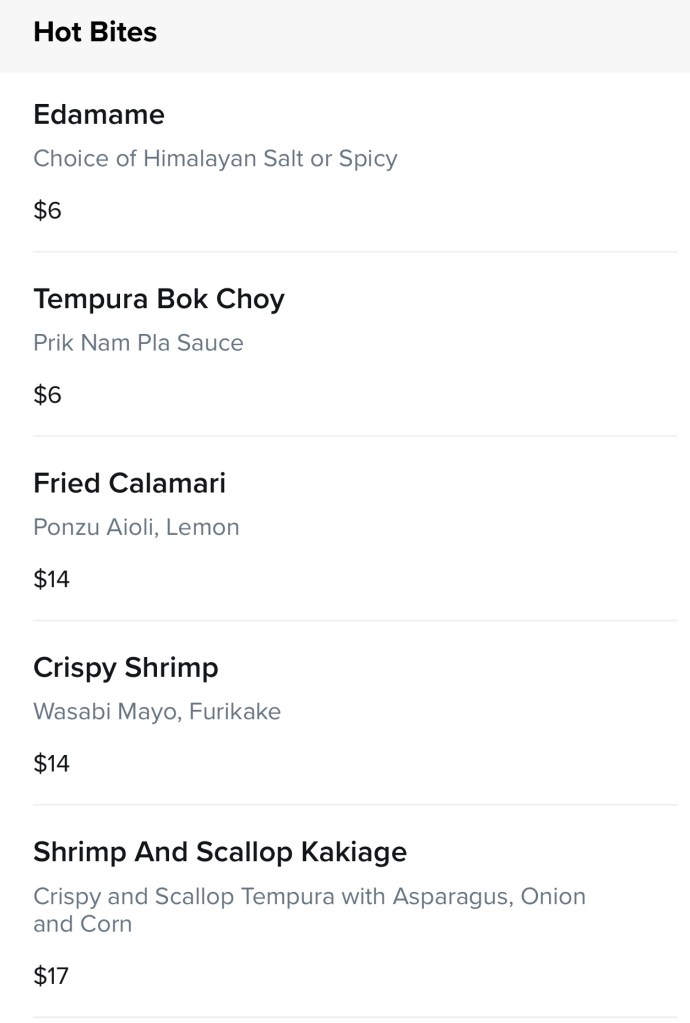690x1023 pixels.
Task: Tap the Prik Nam Pla Sauce description
Action: click(138, 343)
